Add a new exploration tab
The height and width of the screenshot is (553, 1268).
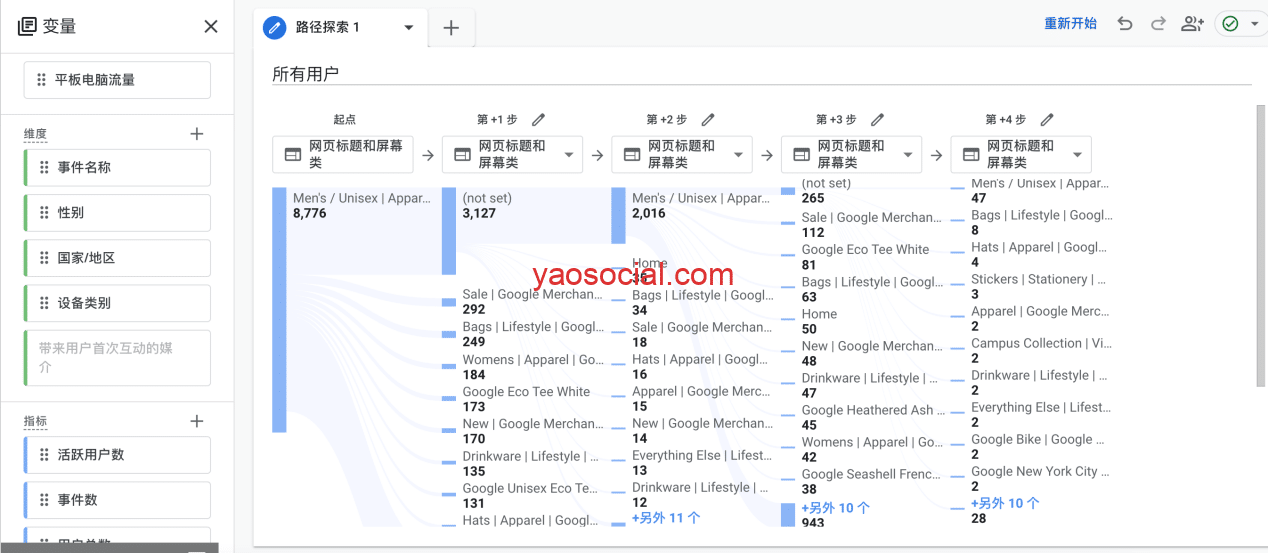451,28
